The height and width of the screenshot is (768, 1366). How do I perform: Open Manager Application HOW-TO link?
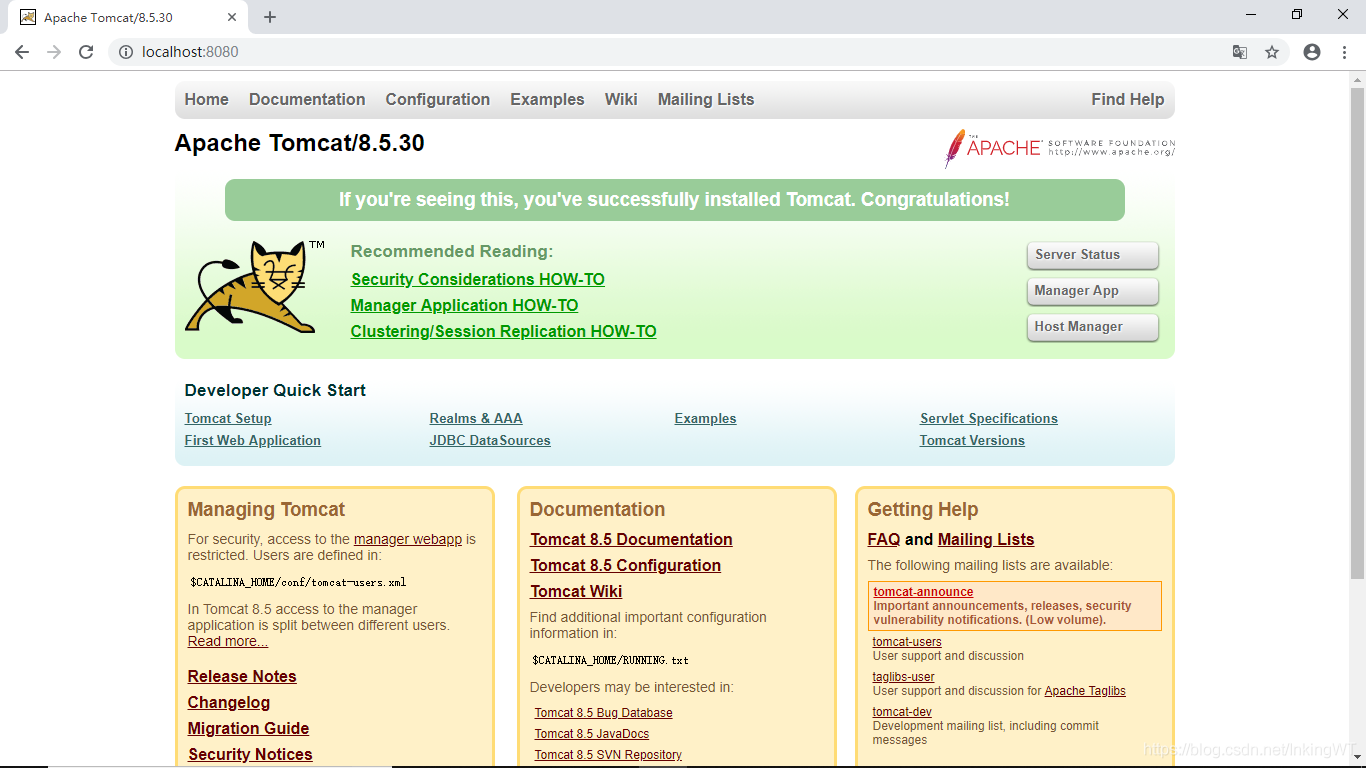point(464,306)
